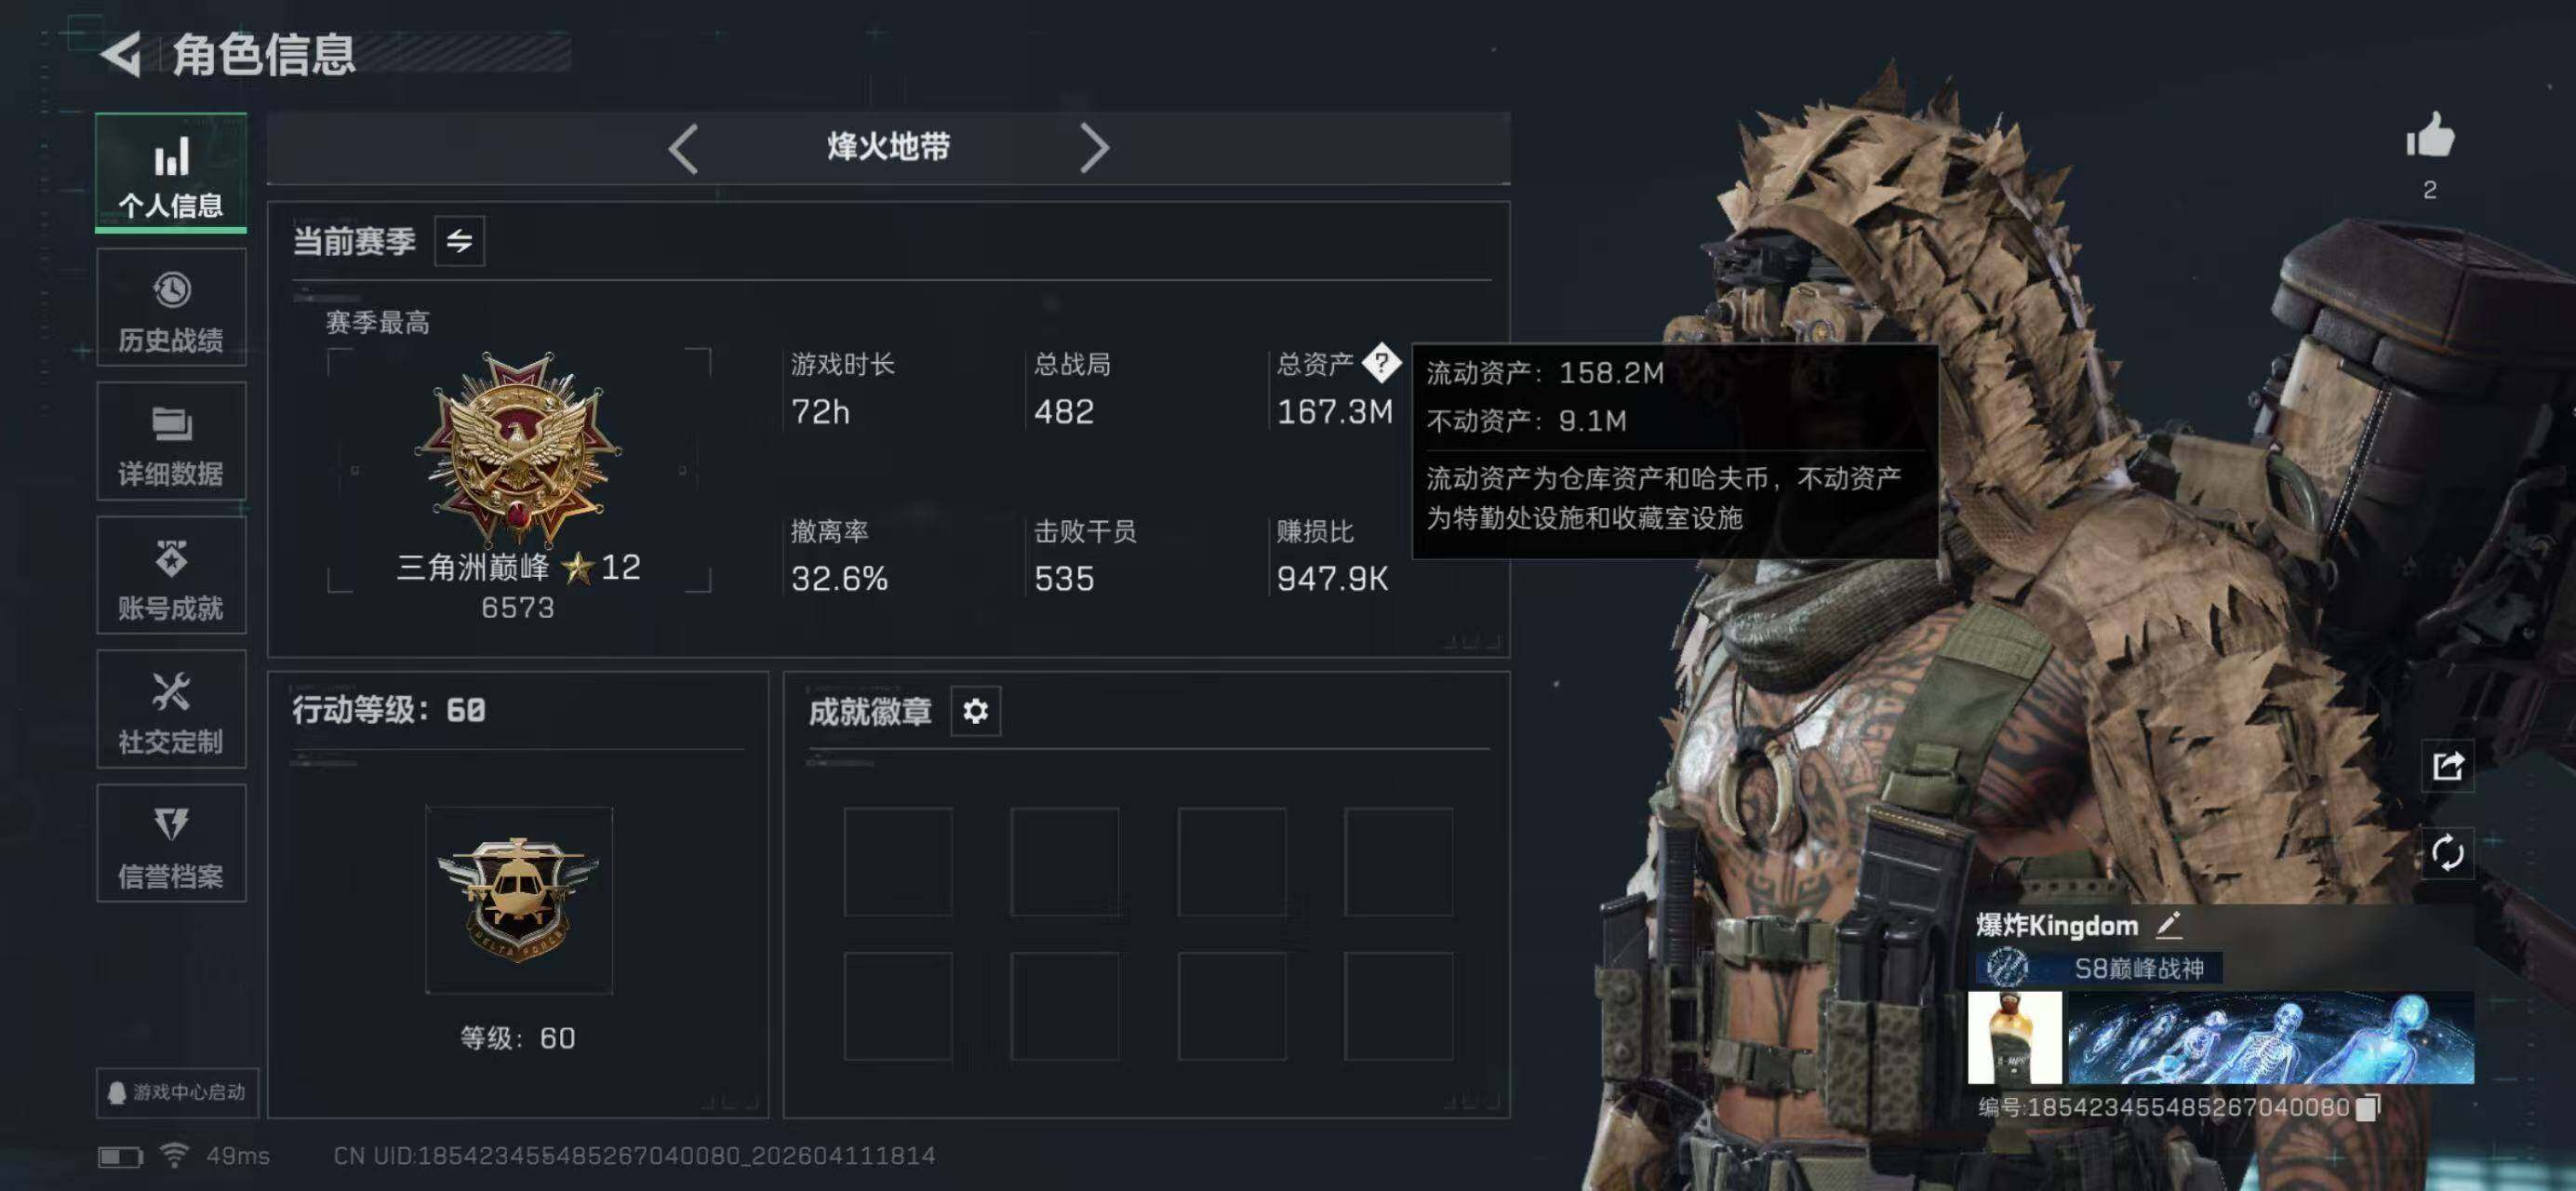Give a thumbs-up like to this profile

click(x=2430, y=135)
